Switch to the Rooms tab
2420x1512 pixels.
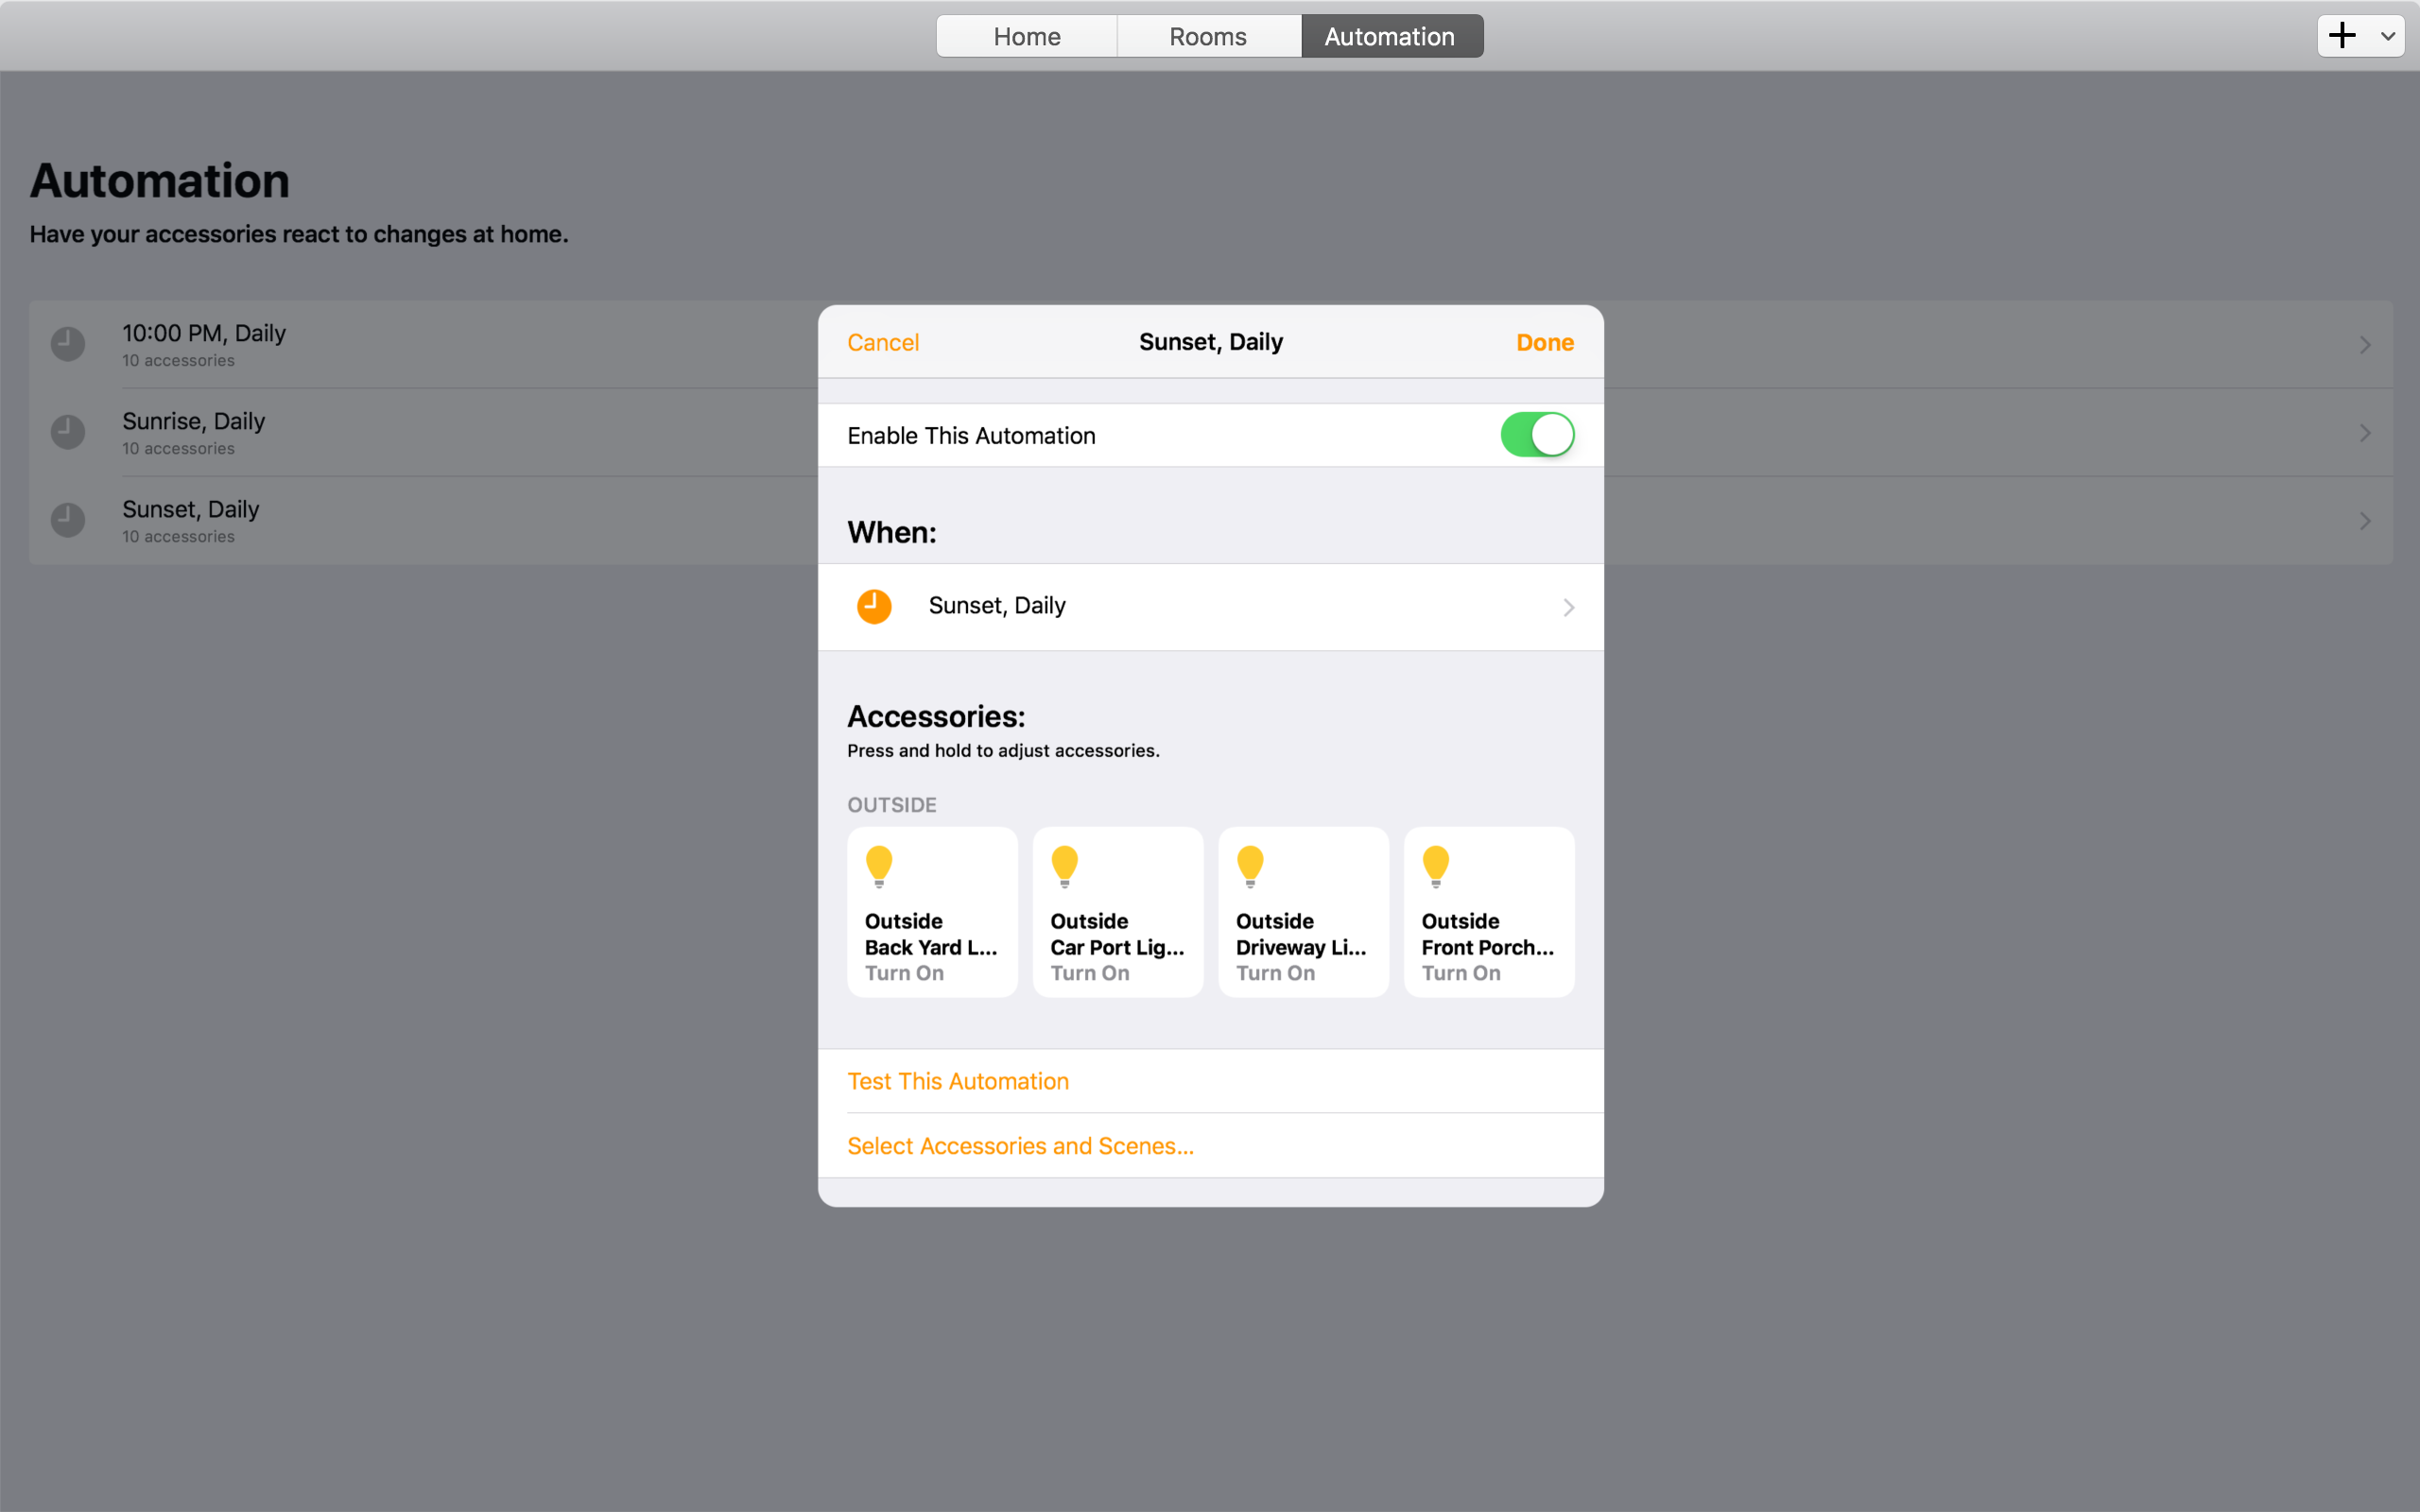(x=1208, y=35)
